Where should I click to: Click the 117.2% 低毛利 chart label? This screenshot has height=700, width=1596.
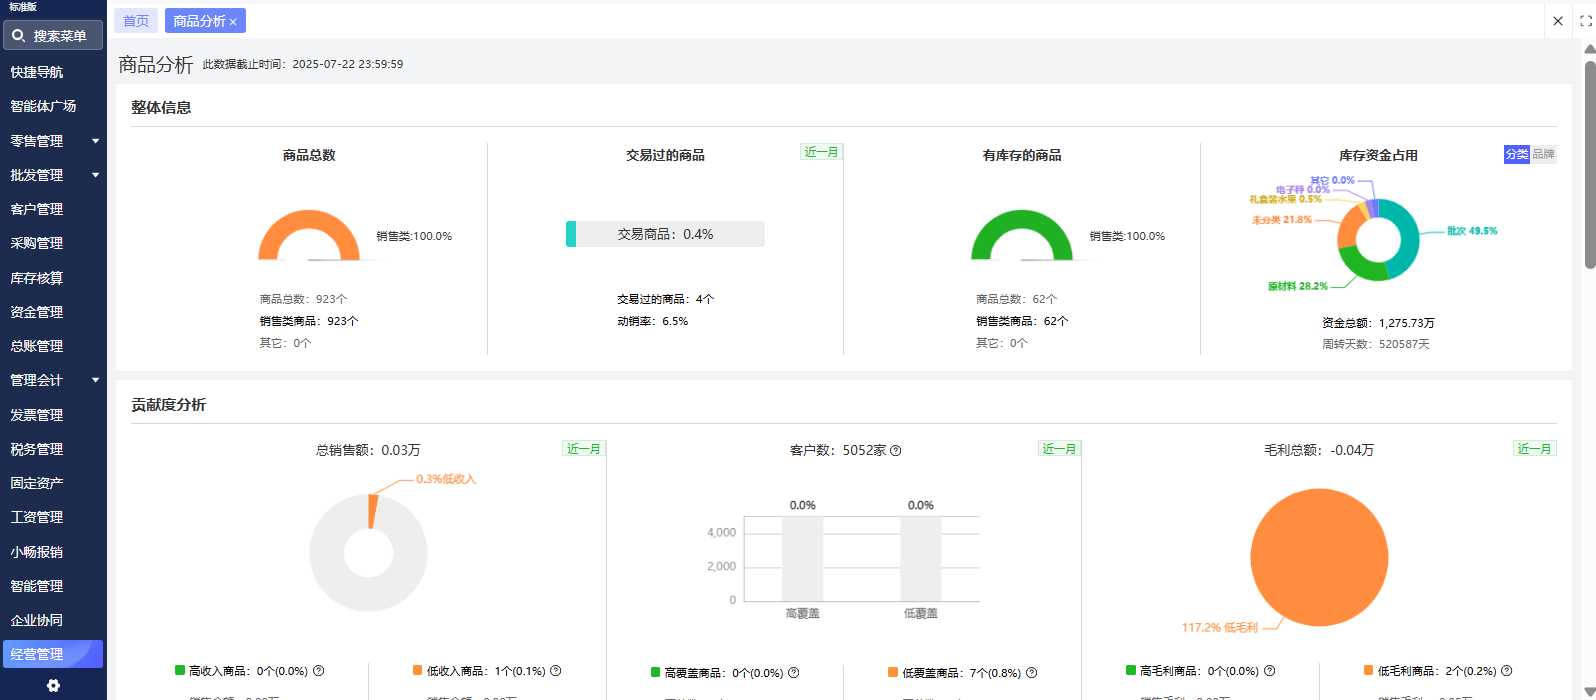coord(1220,628)
